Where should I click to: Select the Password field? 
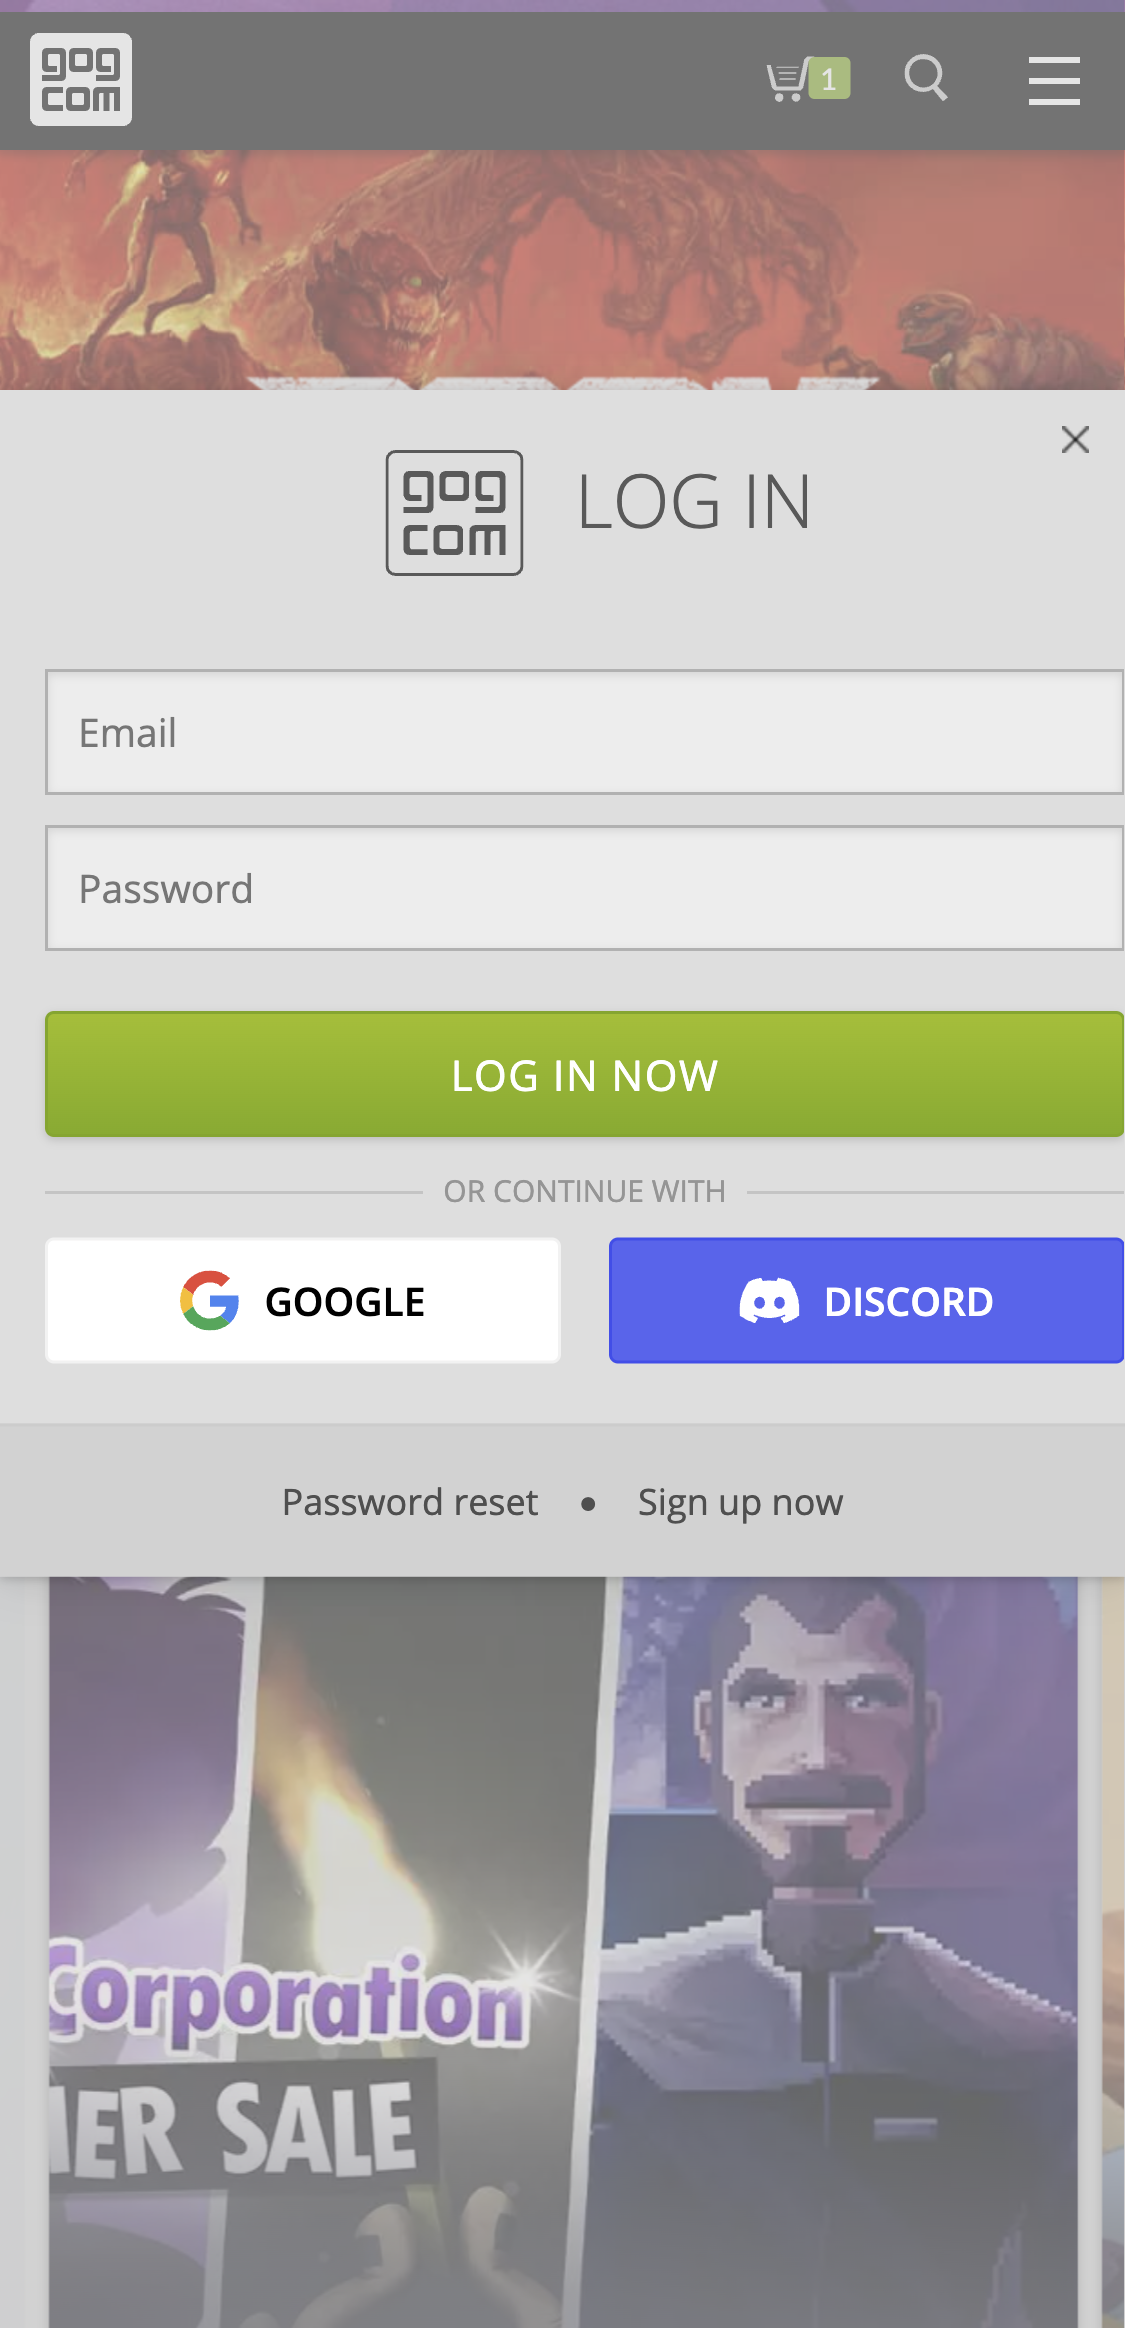585,888
